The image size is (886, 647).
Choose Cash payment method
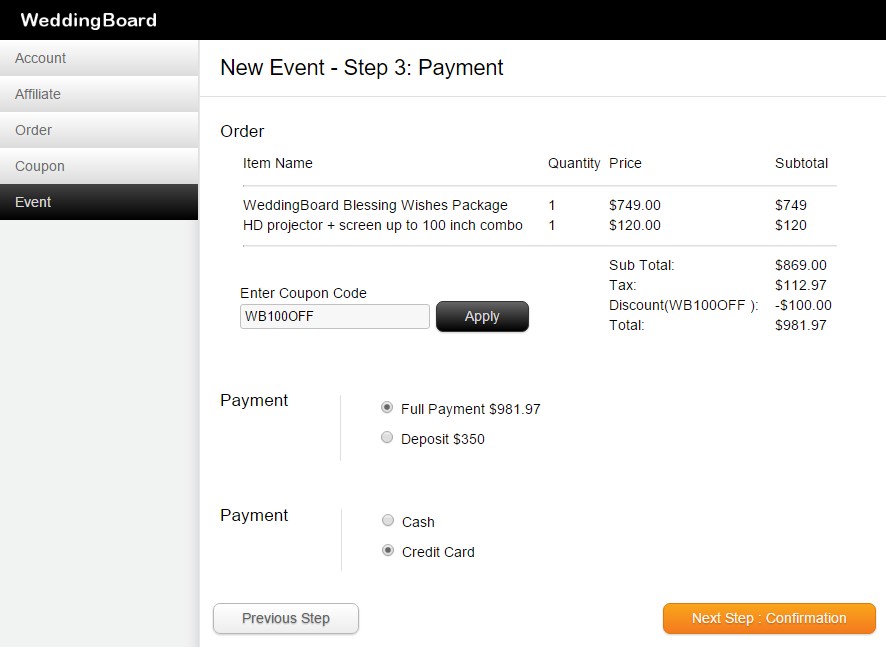(388, 520)
